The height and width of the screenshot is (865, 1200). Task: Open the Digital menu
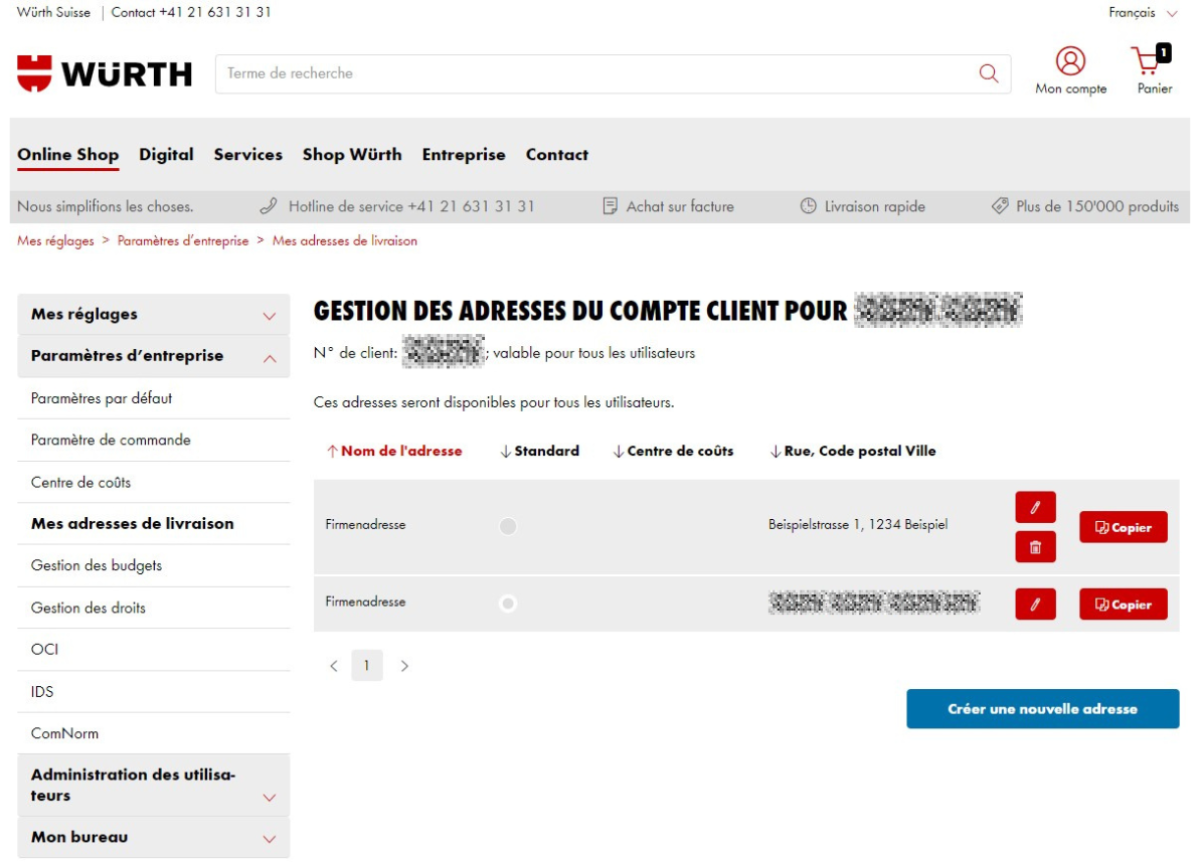tap(166, 155)
